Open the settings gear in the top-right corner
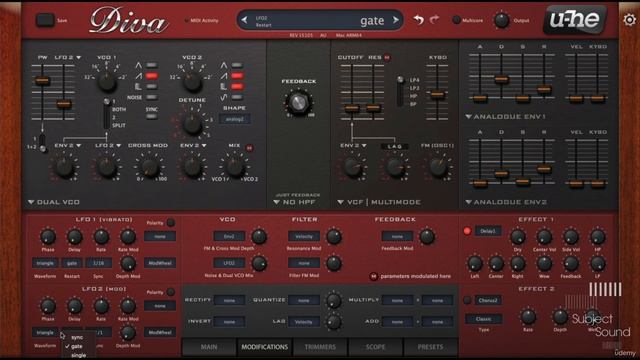The width and height of the screenshot is (640, 360). [630, 20]
